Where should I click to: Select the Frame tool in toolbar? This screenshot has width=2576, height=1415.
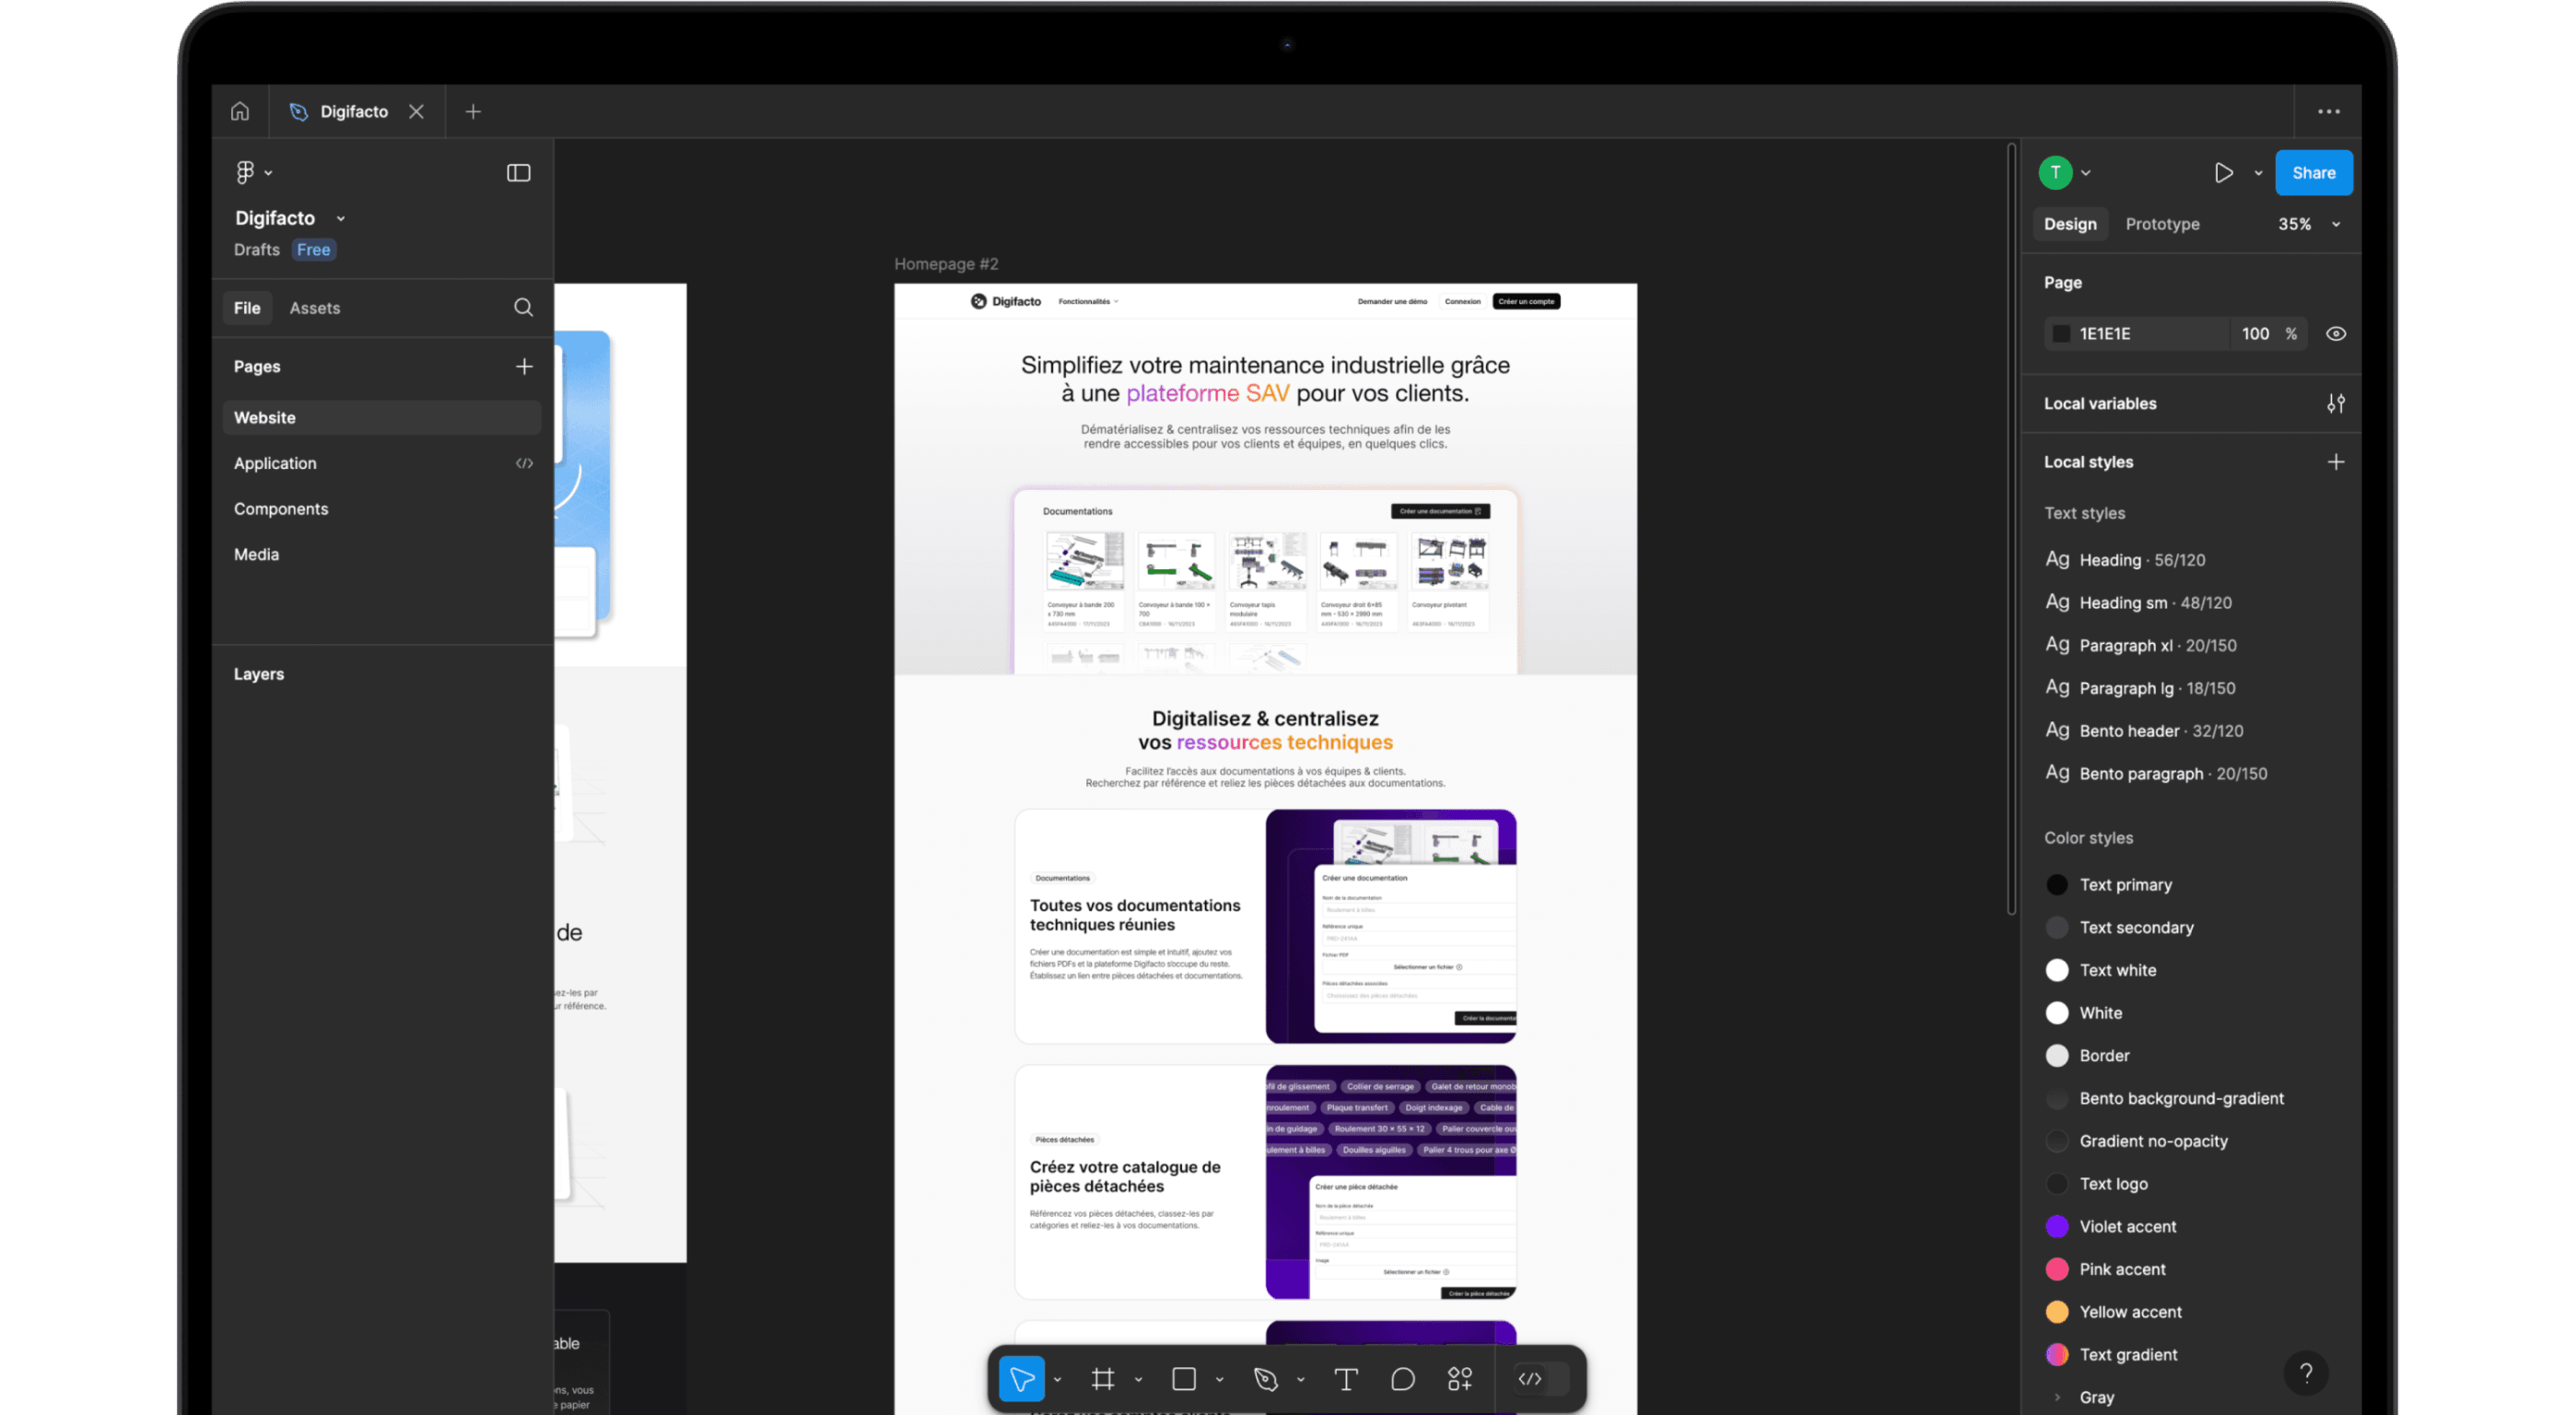[x=1102, y=1379]
